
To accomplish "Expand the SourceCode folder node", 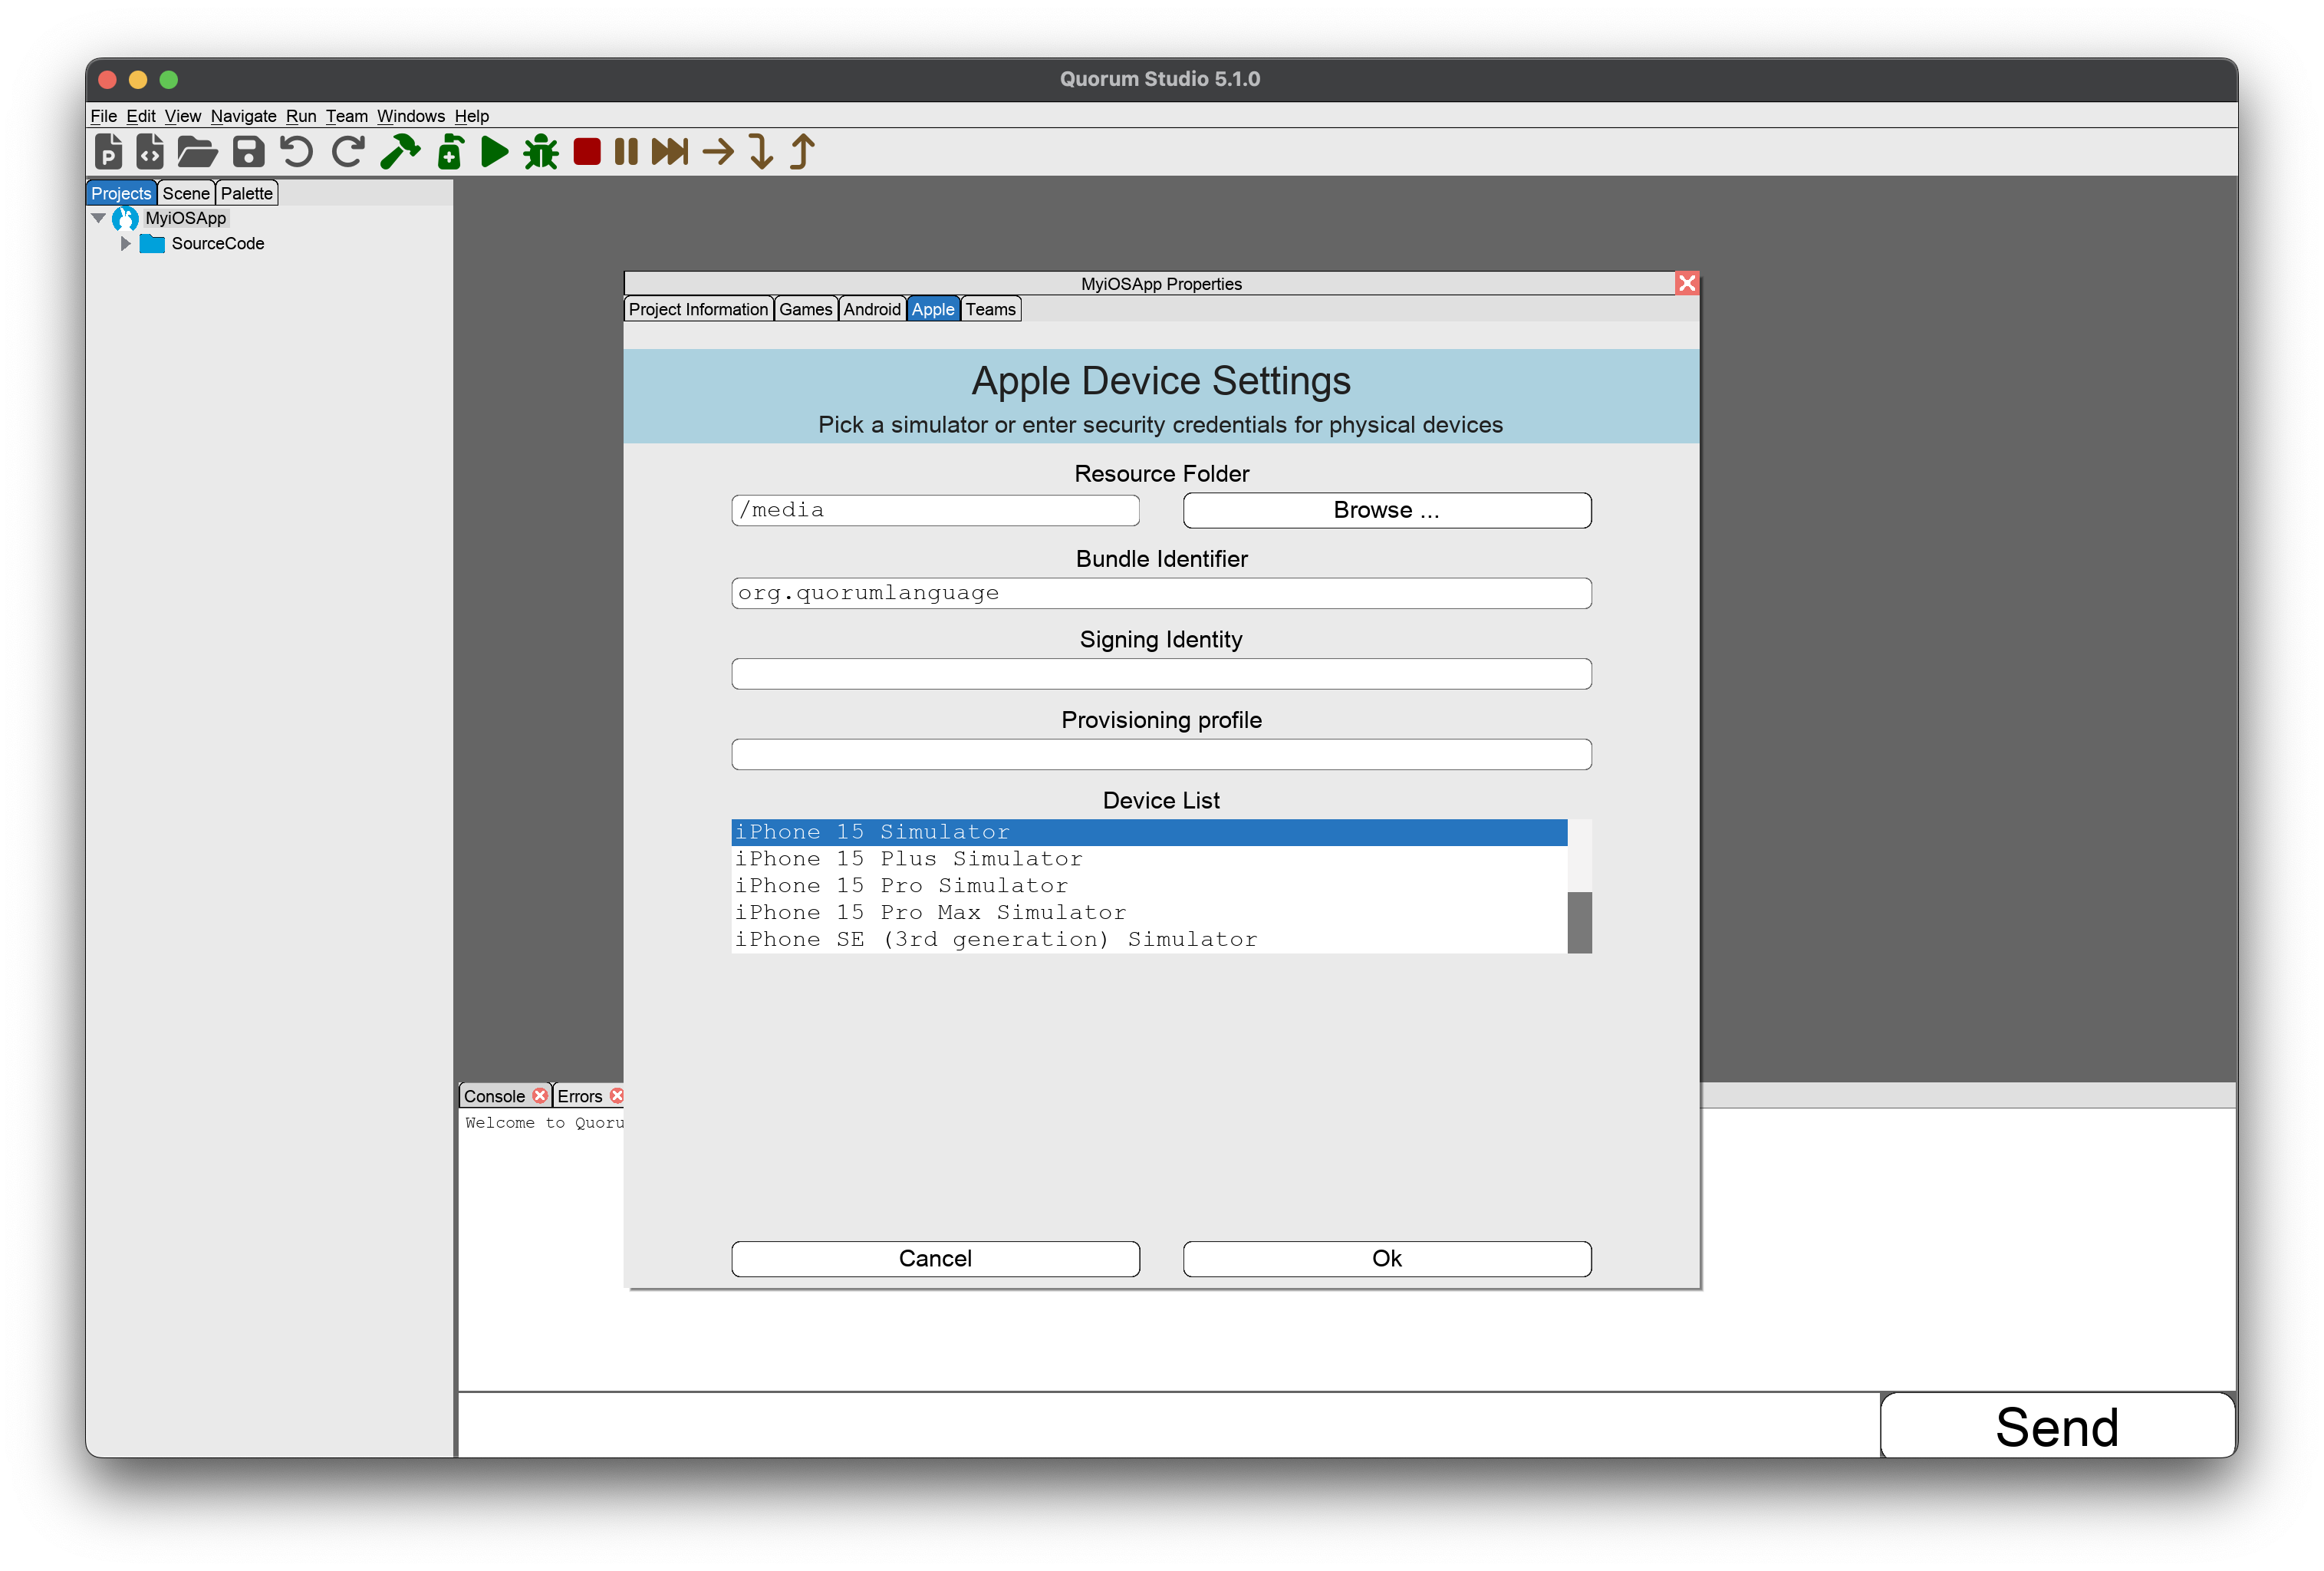I will 125,244.
